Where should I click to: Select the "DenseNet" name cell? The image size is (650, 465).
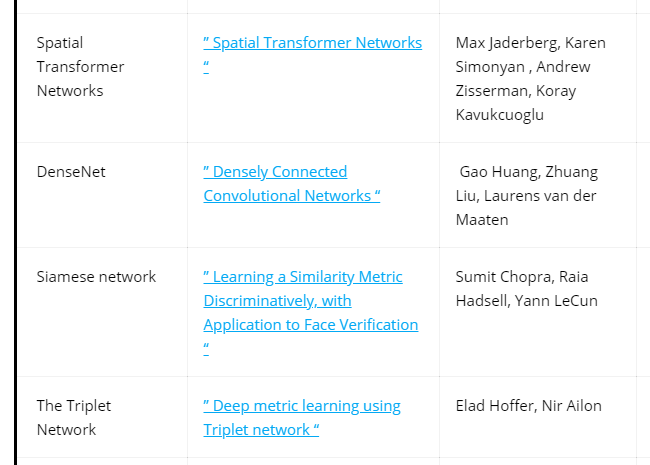[71, 172]
